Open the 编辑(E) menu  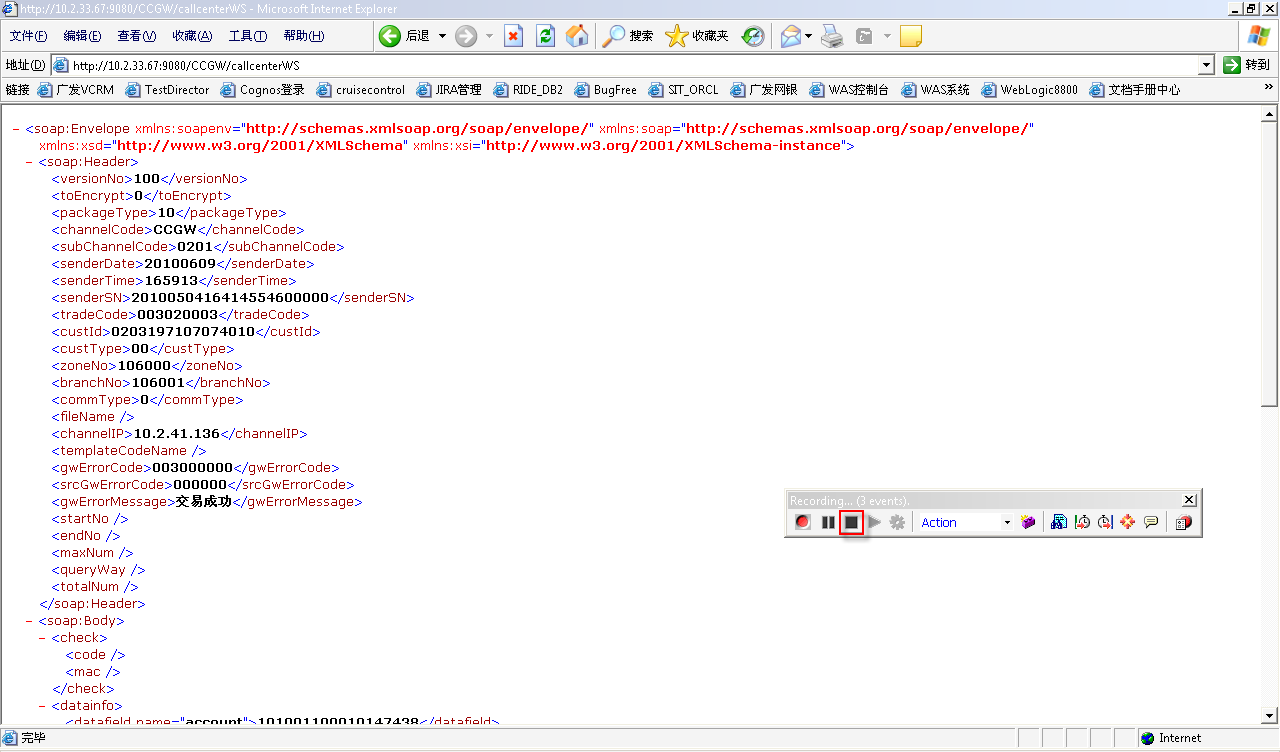click(x=82, y=36)
